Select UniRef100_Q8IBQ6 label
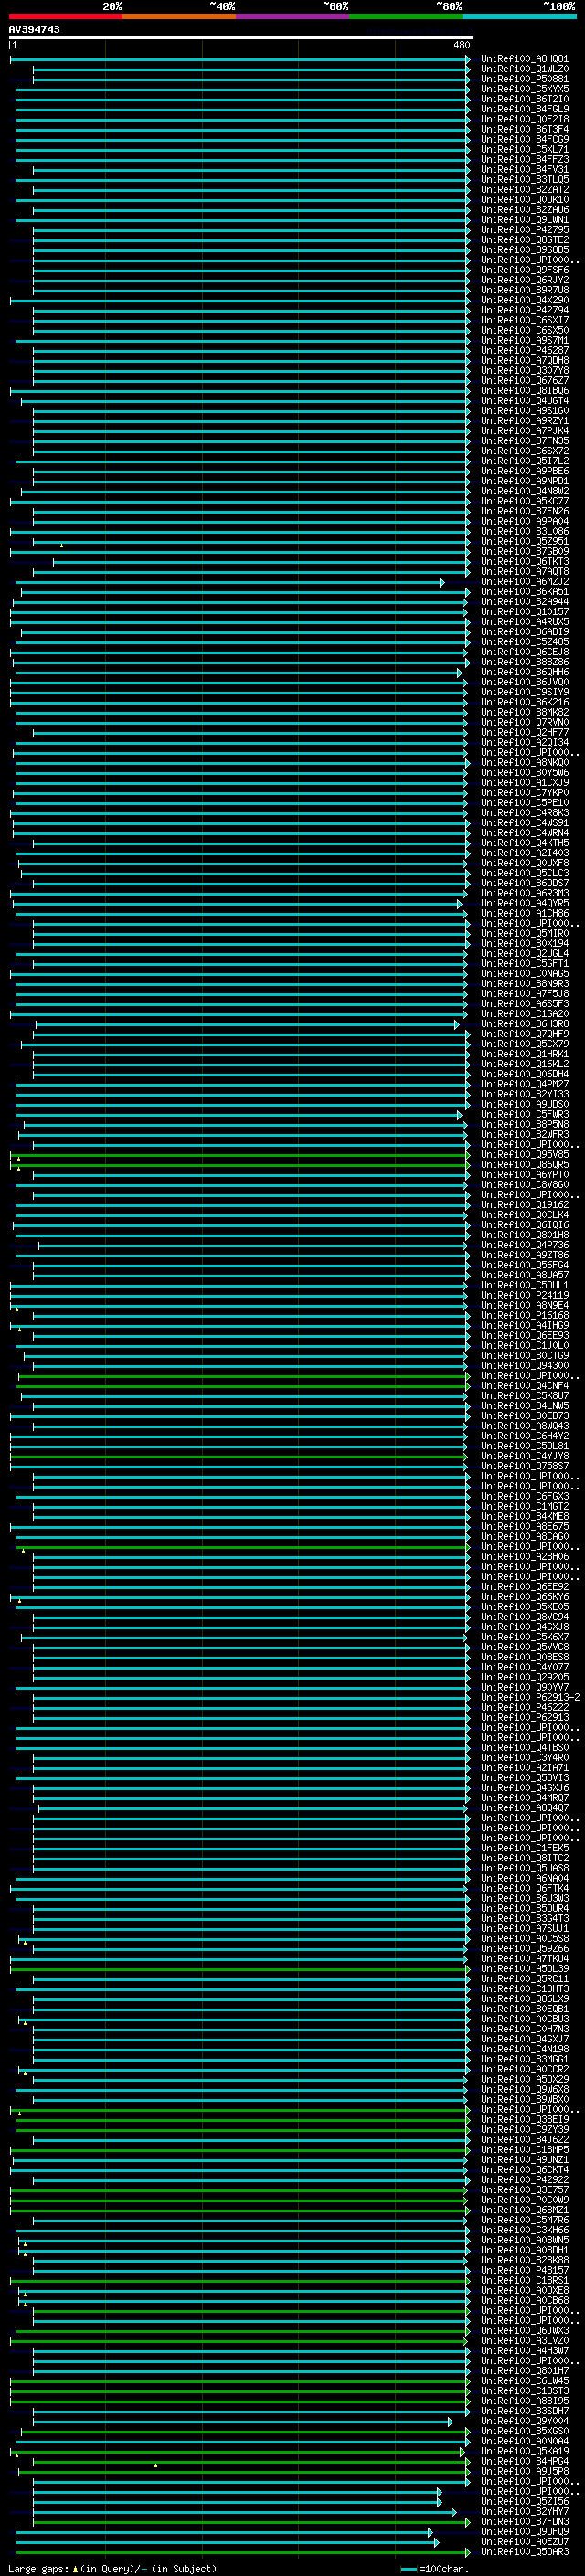The width and height of the screenshot is (585, 2576). tap(524, 390)
